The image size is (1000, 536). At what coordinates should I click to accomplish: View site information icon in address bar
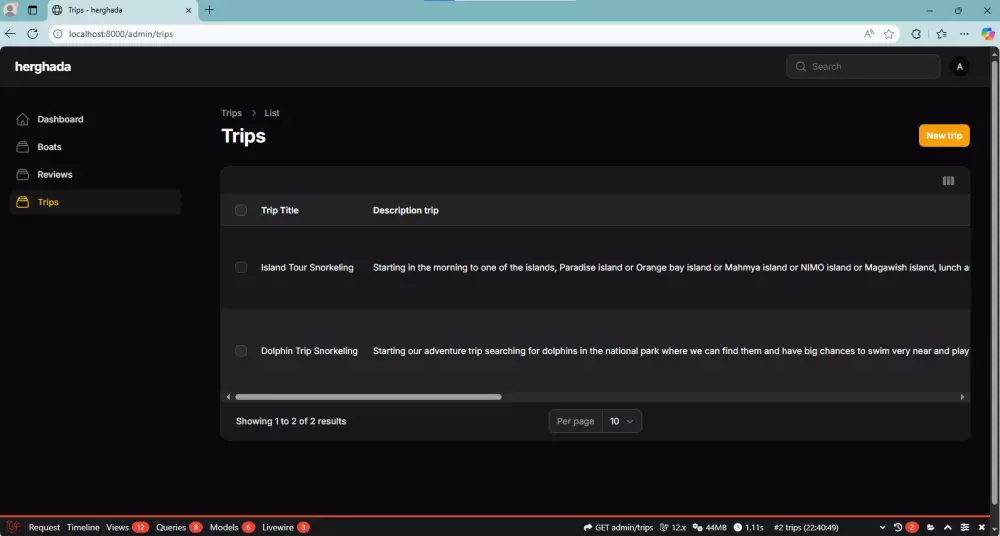click(57, 34)
